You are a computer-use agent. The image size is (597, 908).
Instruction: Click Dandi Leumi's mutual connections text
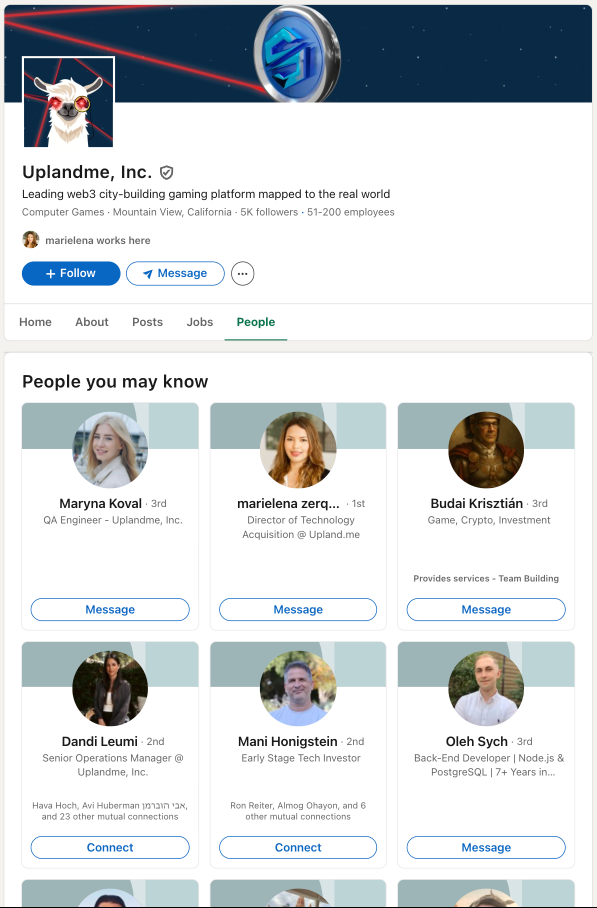tap(110, 811)
